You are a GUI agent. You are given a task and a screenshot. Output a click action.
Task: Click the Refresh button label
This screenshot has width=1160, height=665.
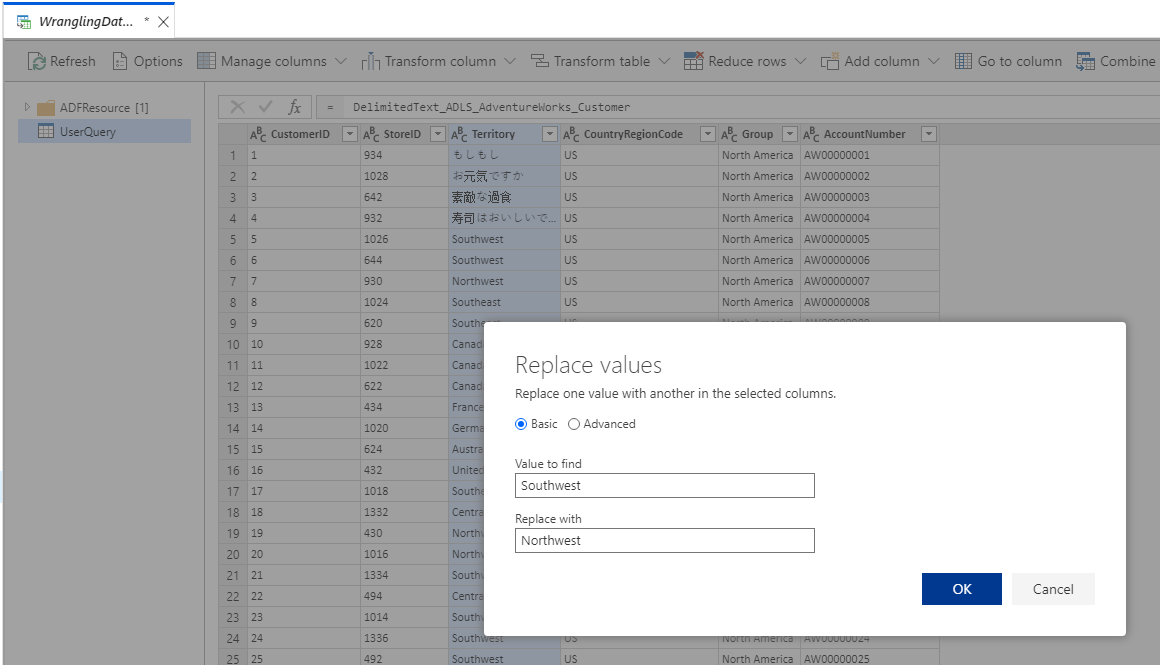[x=72, y=61]
